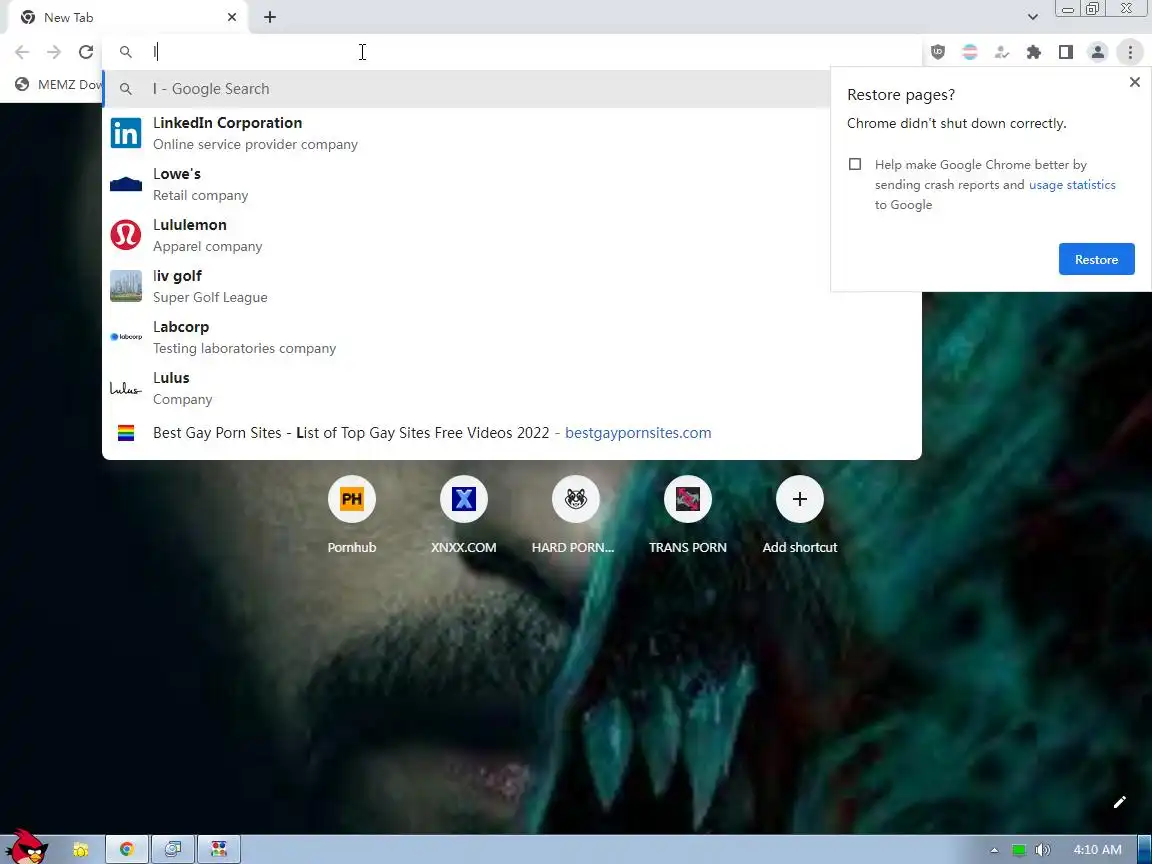Open the volume speaker tray icon

pos(1042,850)
